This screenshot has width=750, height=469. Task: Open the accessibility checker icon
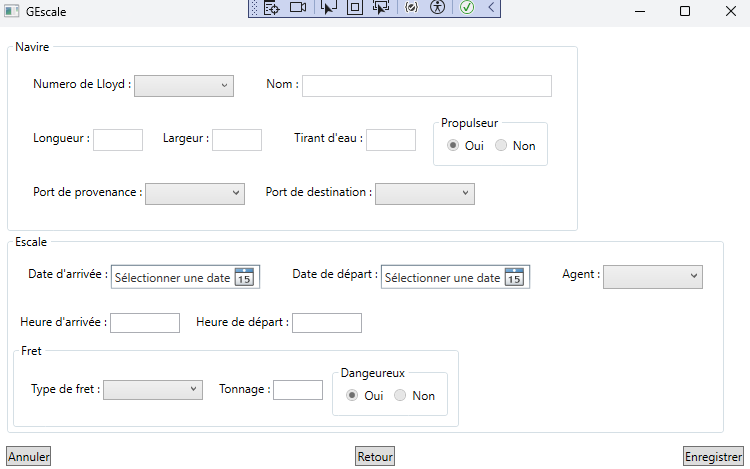tap(437, 8)
